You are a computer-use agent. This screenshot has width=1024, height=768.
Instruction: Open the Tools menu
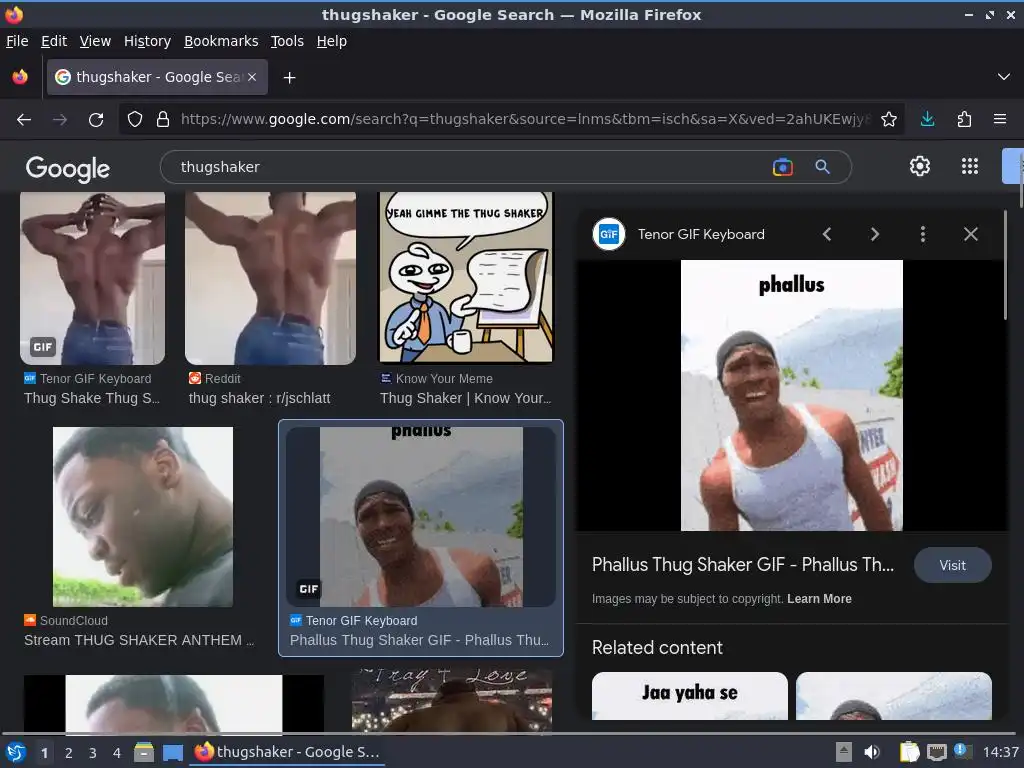click(x=287, y=41)
